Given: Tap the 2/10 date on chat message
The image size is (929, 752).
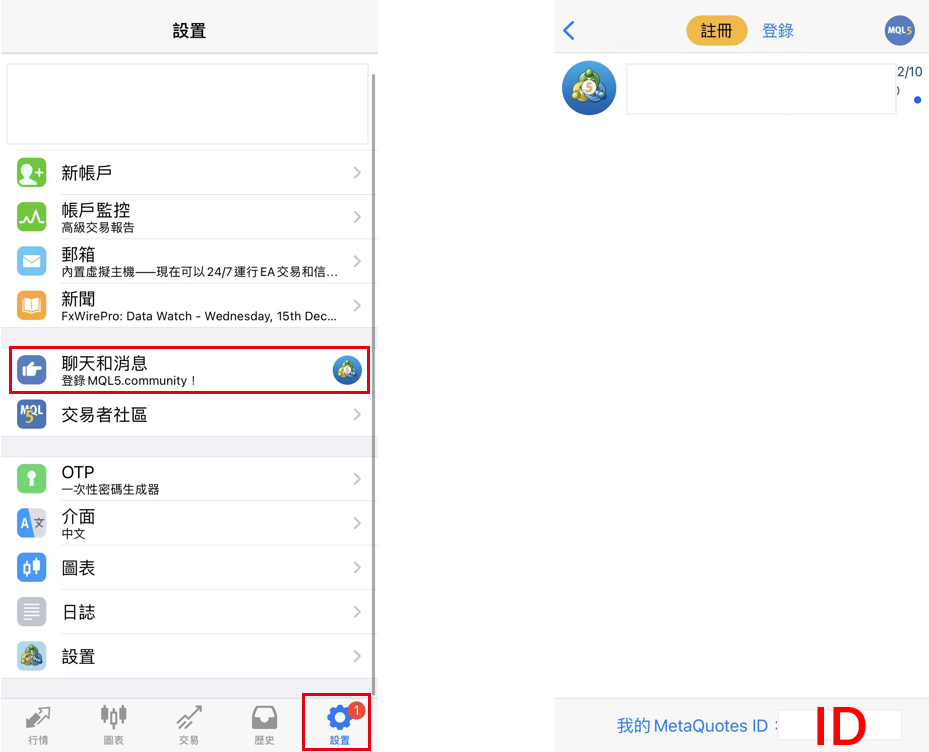Looking at the screenshot, I should point(909,72).
